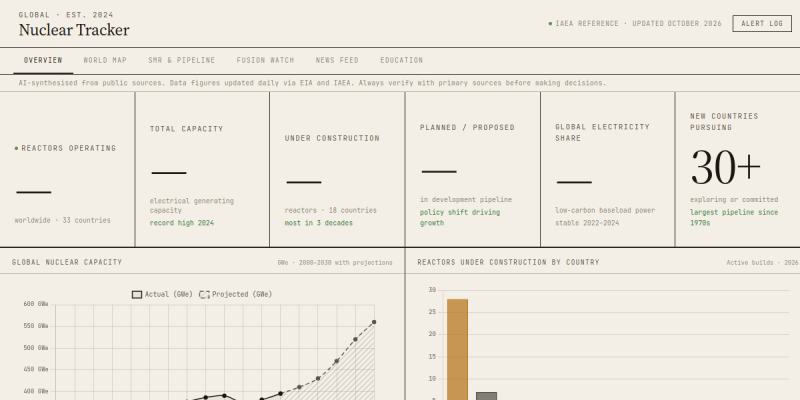Click the Global Nuclear Capacity heading
The image size is (800, 400).
pos(67,262)
